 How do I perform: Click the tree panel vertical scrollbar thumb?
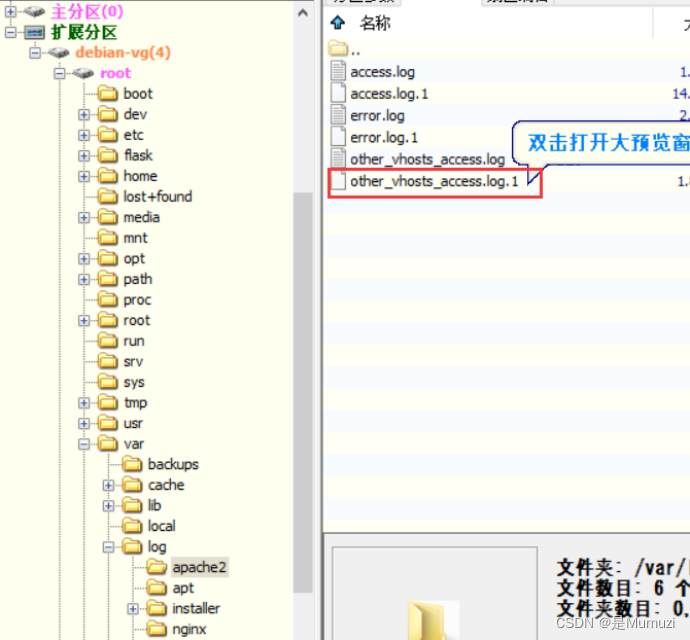[303, 392]
